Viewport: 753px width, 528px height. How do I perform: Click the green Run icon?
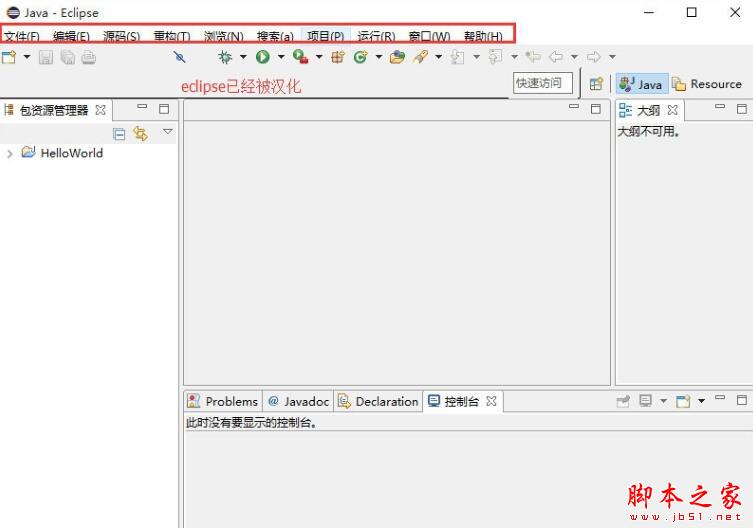(x=263, y=57)
